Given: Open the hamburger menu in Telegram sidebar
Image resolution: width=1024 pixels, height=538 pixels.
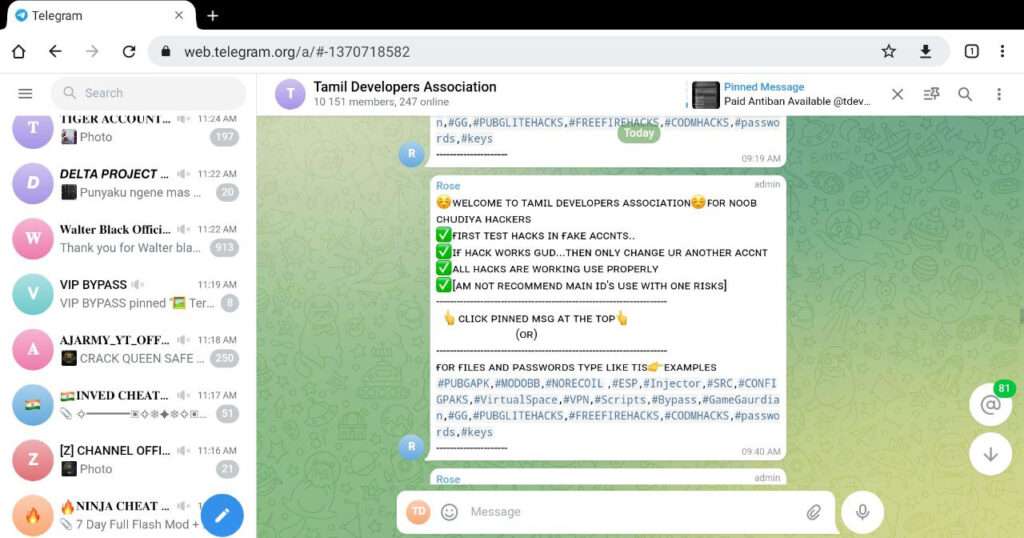Looking at the screenshot, I should 25,93.
